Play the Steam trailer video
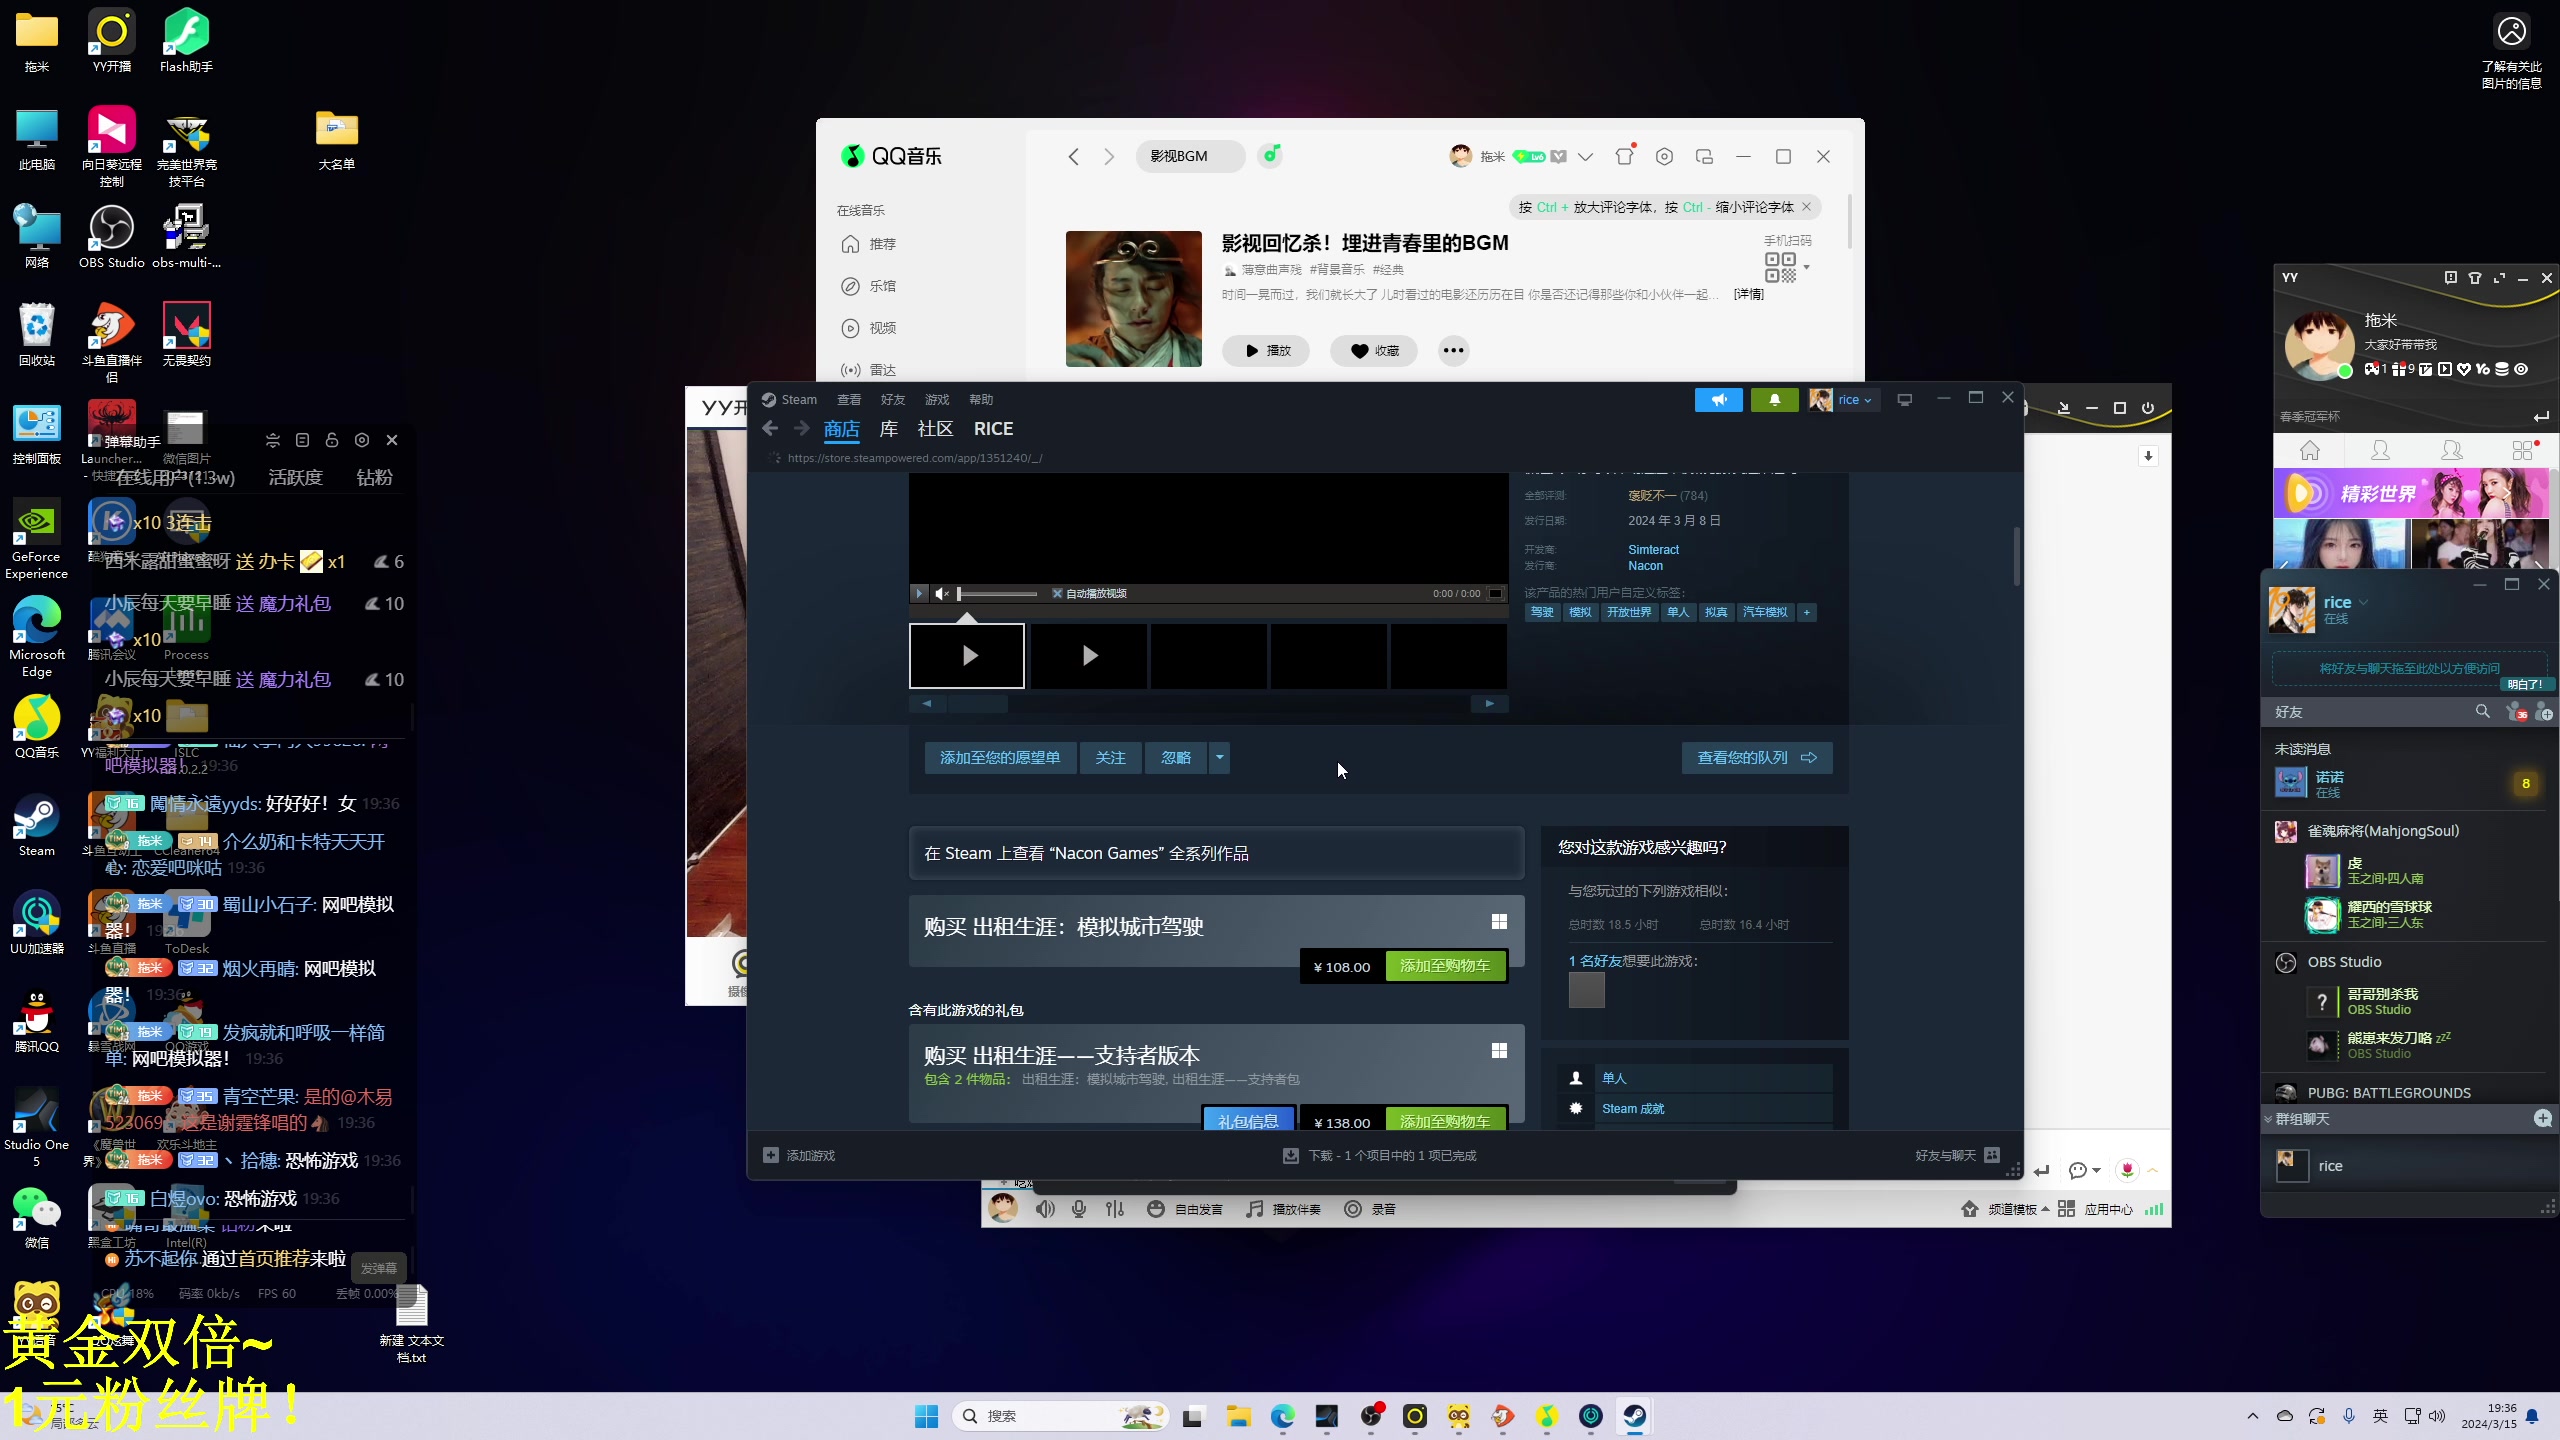The height and width of the screenshot is (1440, 2560). click(x=919, y=593)
